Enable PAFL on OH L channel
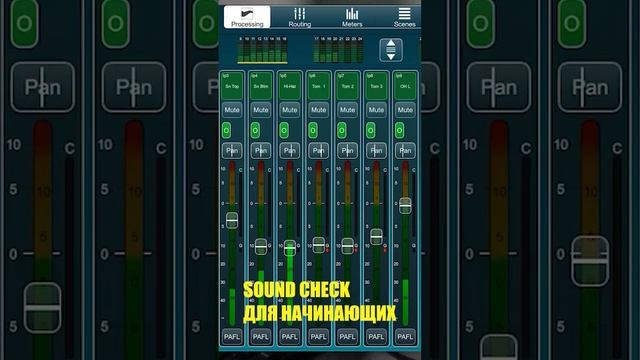Viewport: 640px width, 360px height. pyautogui.click(x=405, y=337)
